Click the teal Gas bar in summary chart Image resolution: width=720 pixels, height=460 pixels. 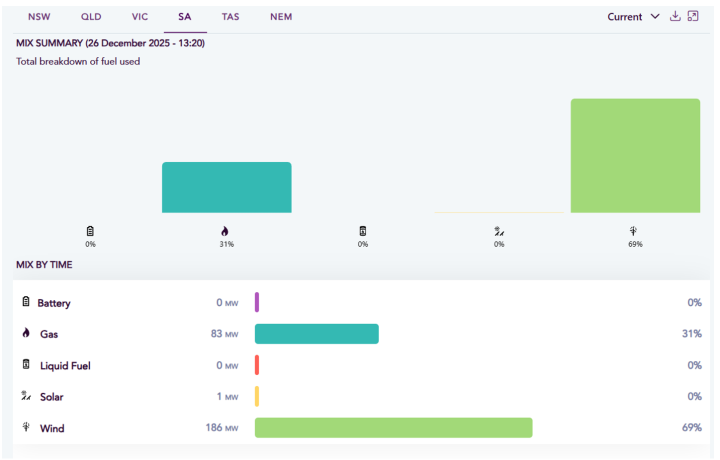pyautogui.click(x=226, y=187)
